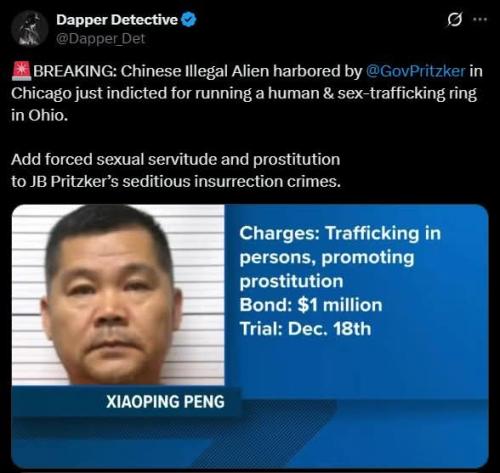
Task: Click the blue verified checkmark badge
Action: (189, 20)
